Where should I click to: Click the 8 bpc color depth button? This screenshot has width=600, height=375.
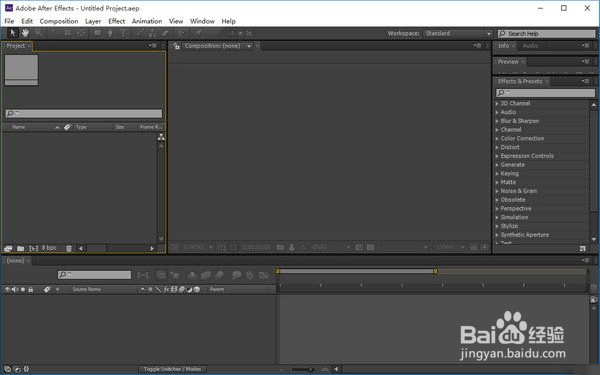tap(49, 248)
